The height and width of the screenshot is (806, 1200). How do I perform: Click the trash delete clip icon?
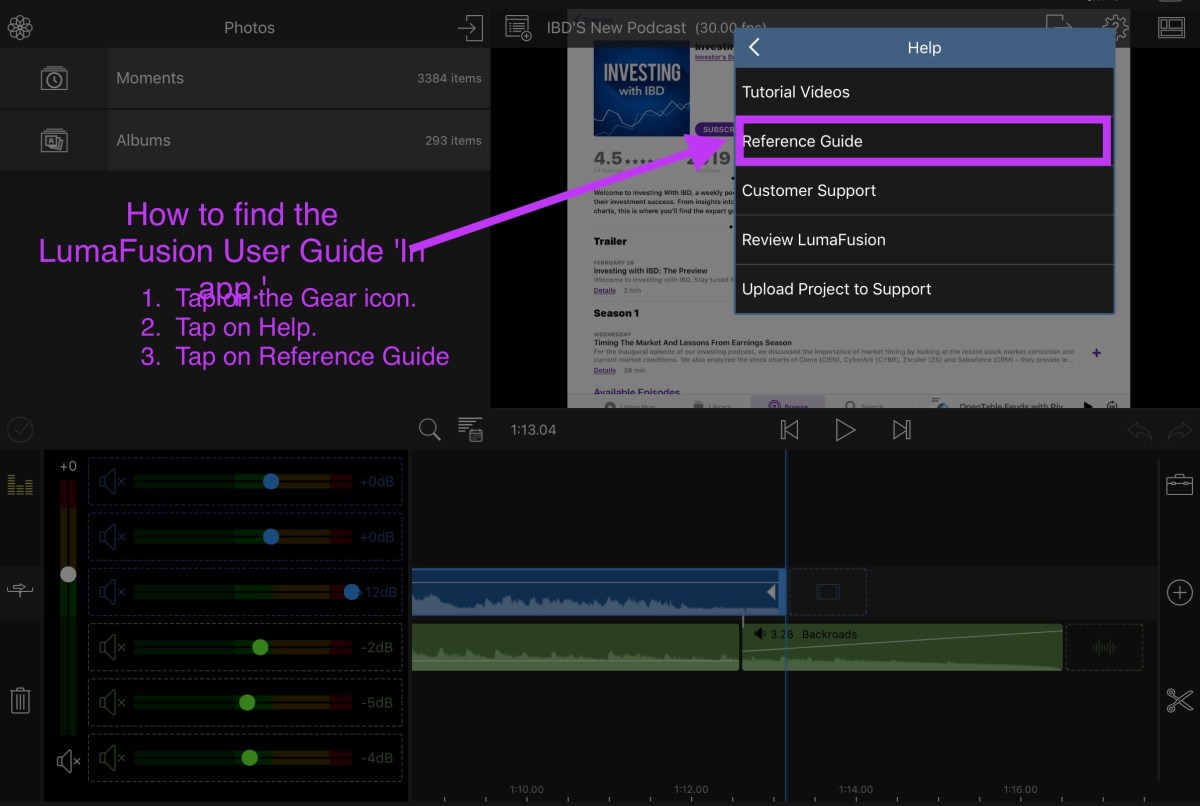point(20,700)
